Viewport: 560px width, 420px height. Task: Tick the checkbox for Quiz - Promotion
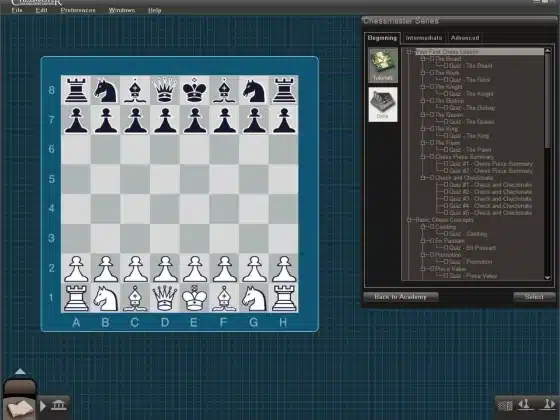point(446,262)
